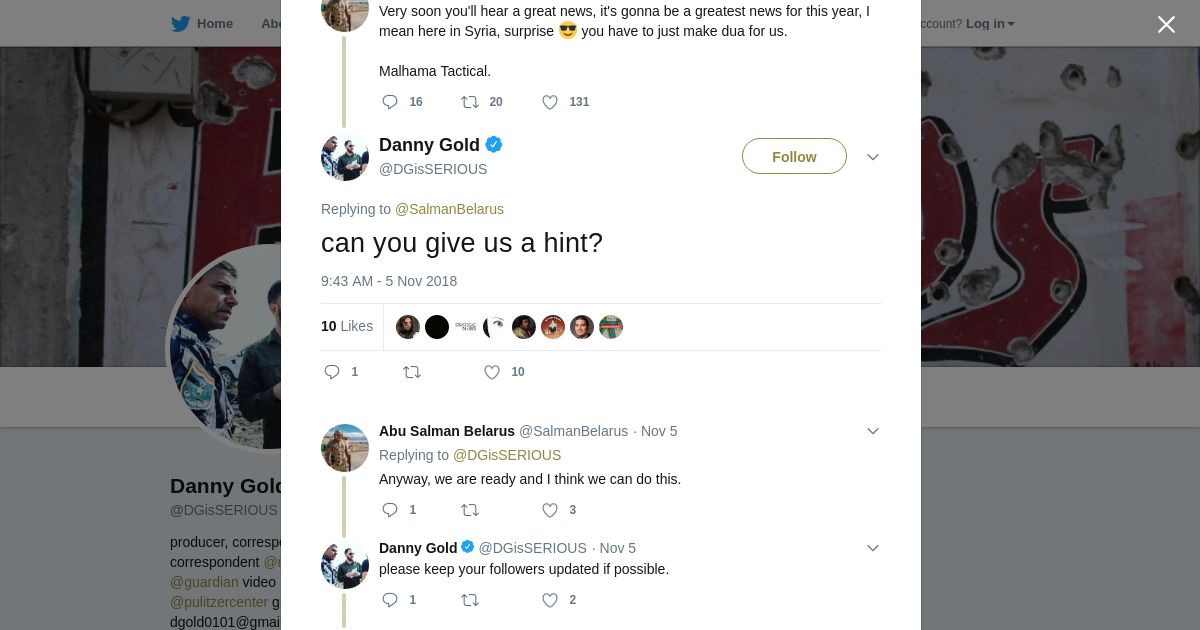Follow Danny Gold
This screenshot has height=630, width=1200.
[794, 157]
